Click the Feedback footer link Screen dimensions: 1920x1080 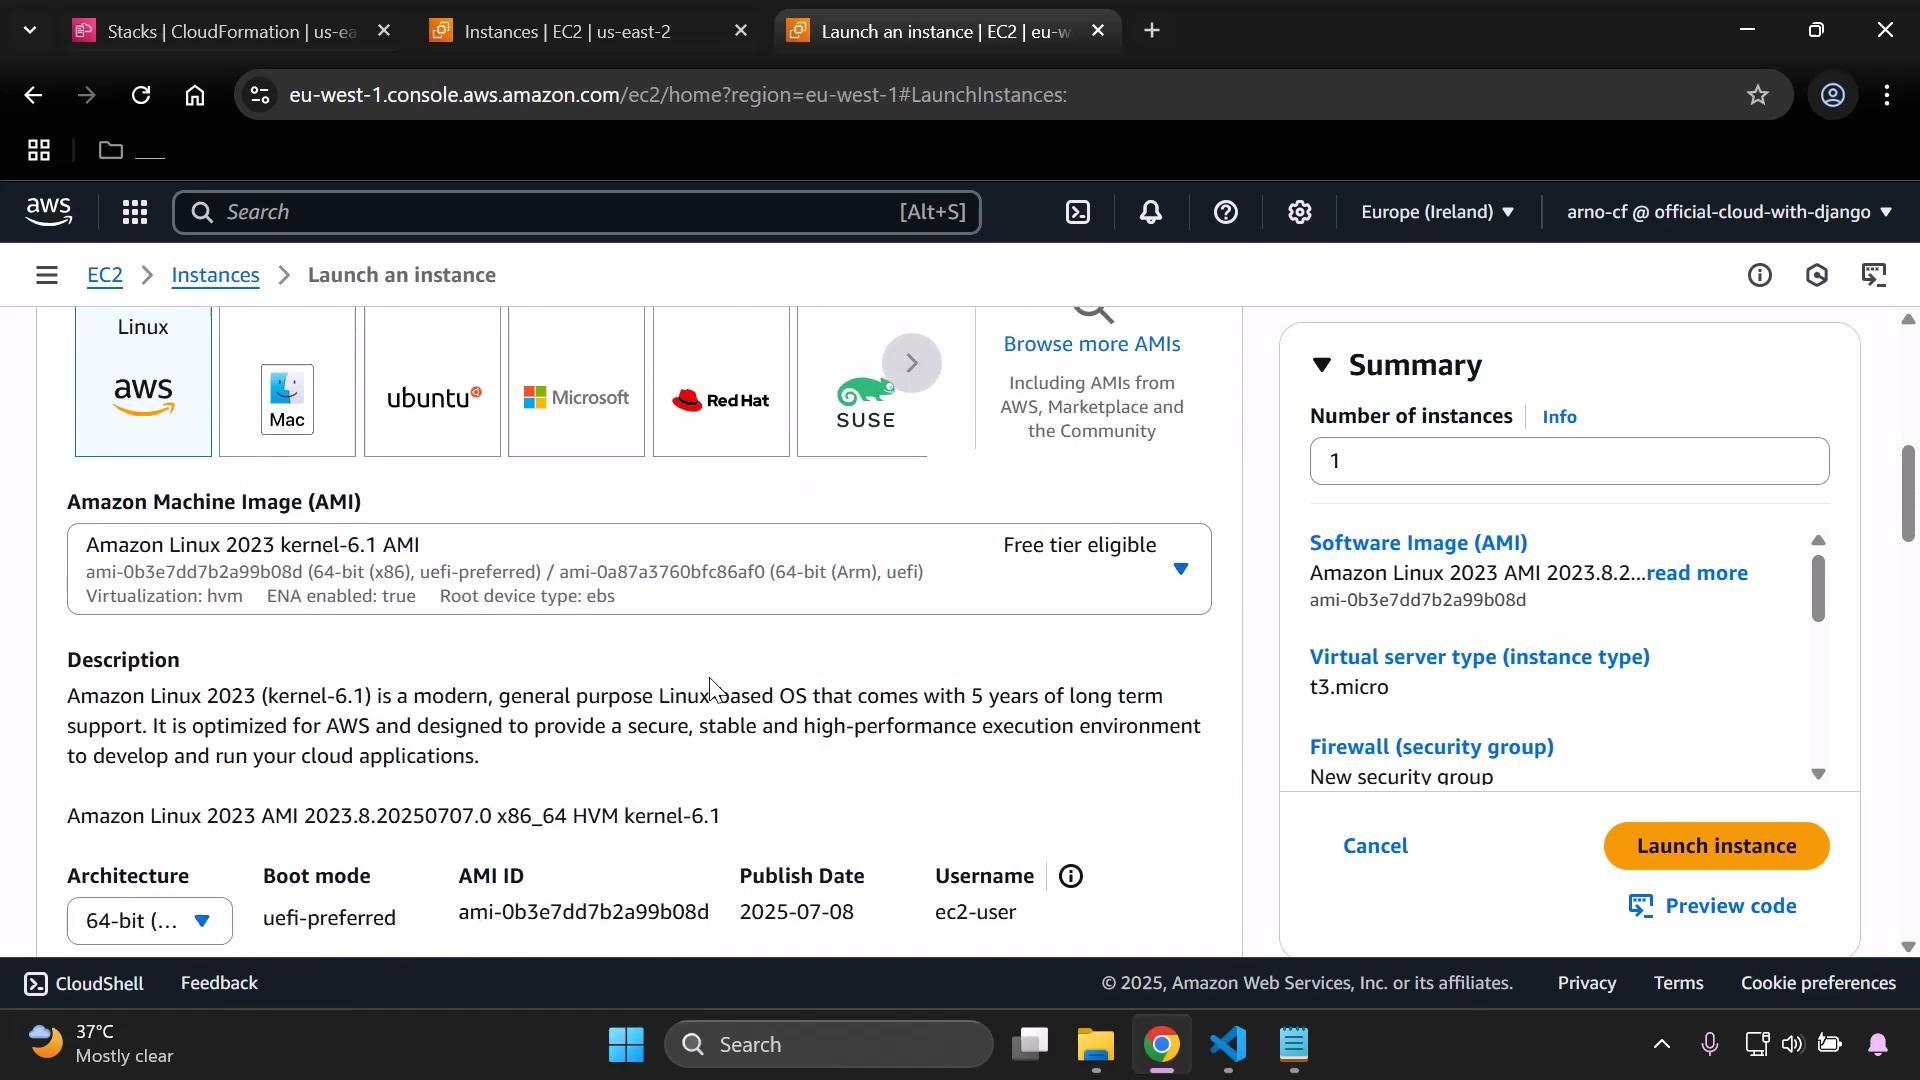tap(219, 984)
